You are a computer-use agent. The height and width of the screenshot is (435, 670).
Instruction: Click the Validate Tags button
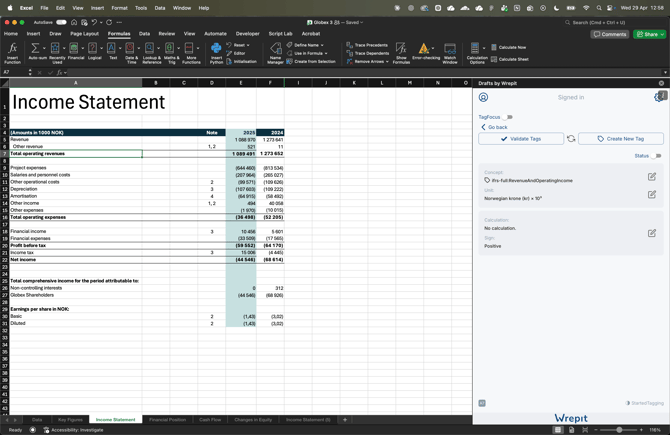(521, 139)
